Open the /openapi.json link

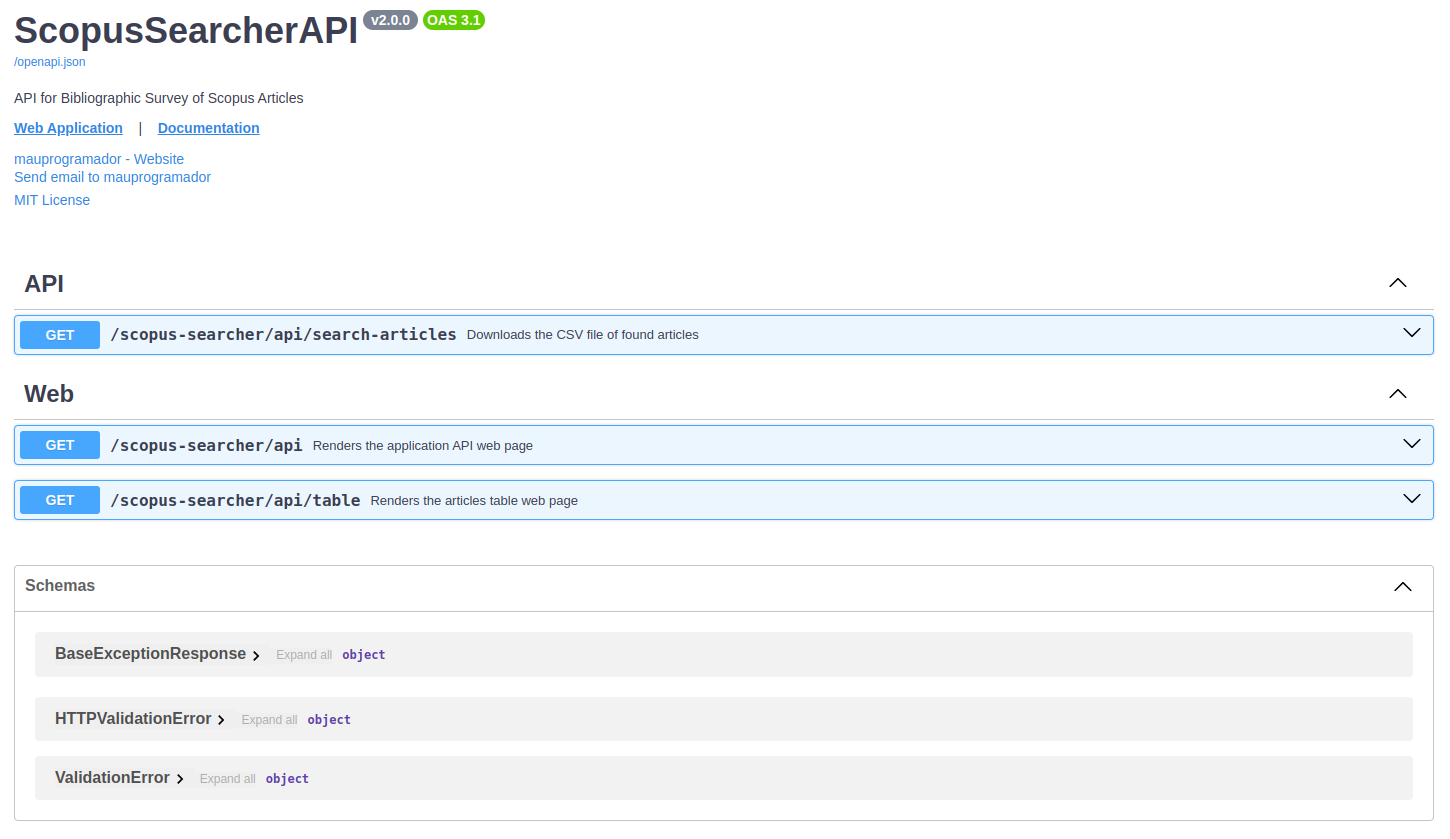coord(49,62)
